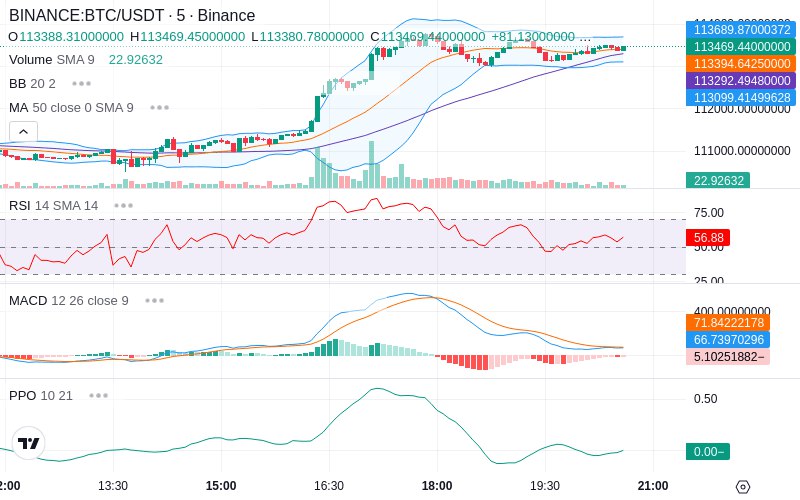
Task: Click the BINANCE:BTC/USDT symbol title
Action: [x=132, y=15]
